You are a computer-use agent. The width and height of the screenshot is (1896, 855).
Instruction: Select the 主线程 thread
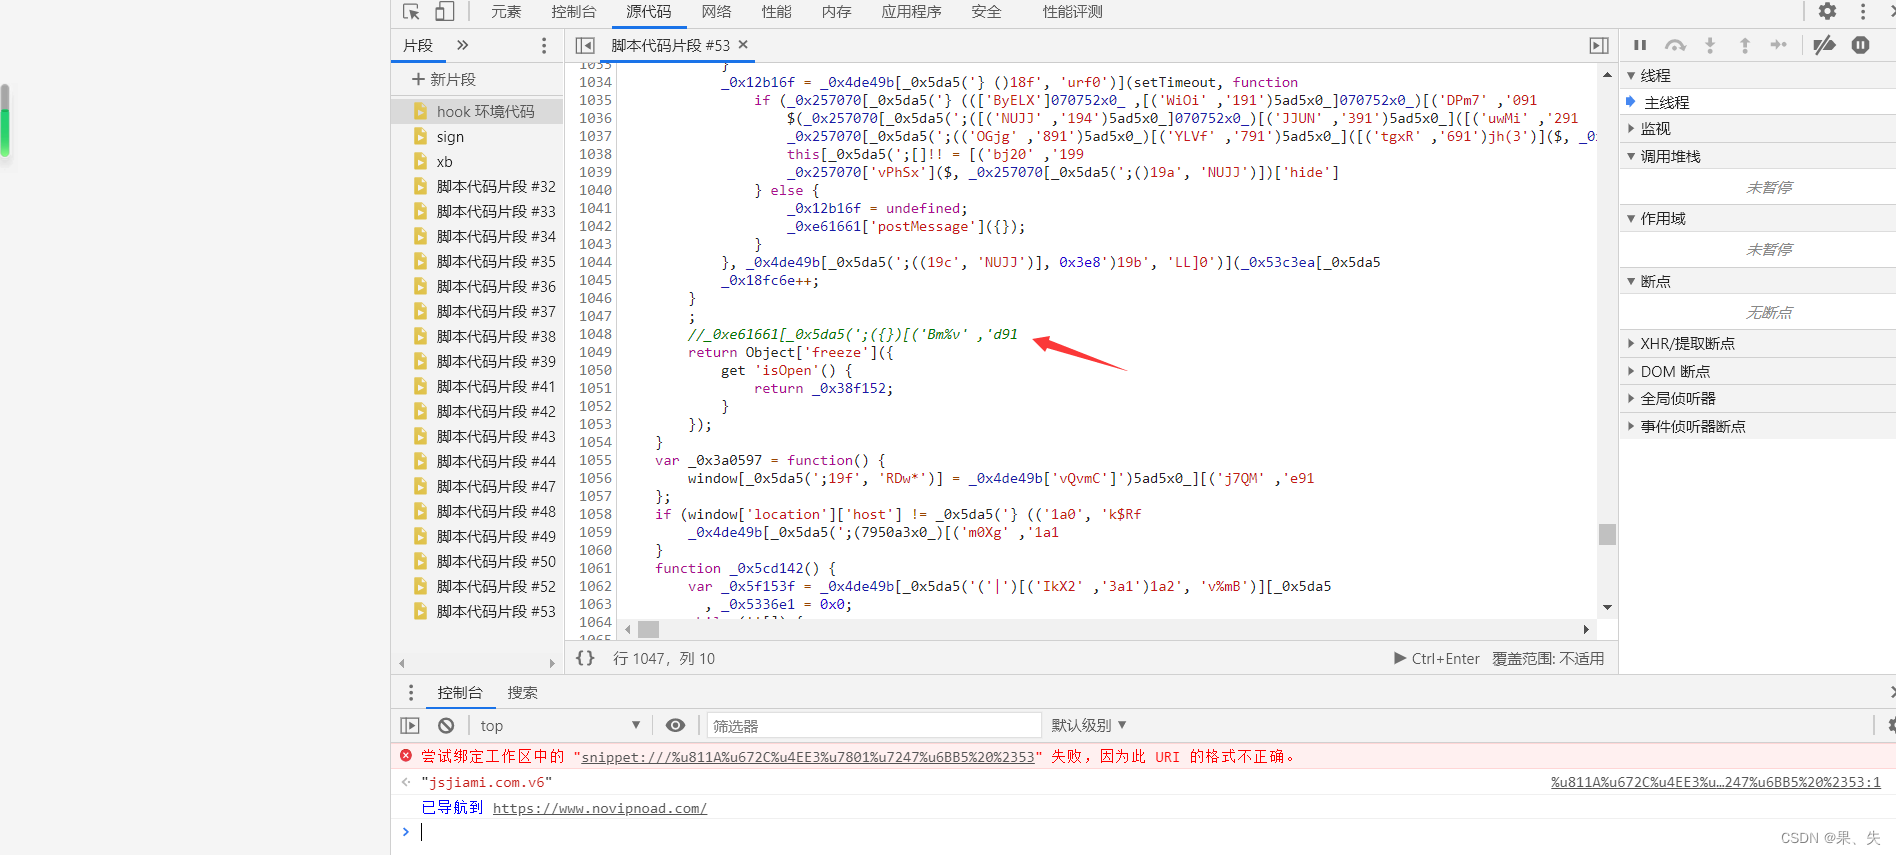click(1757, 102)
